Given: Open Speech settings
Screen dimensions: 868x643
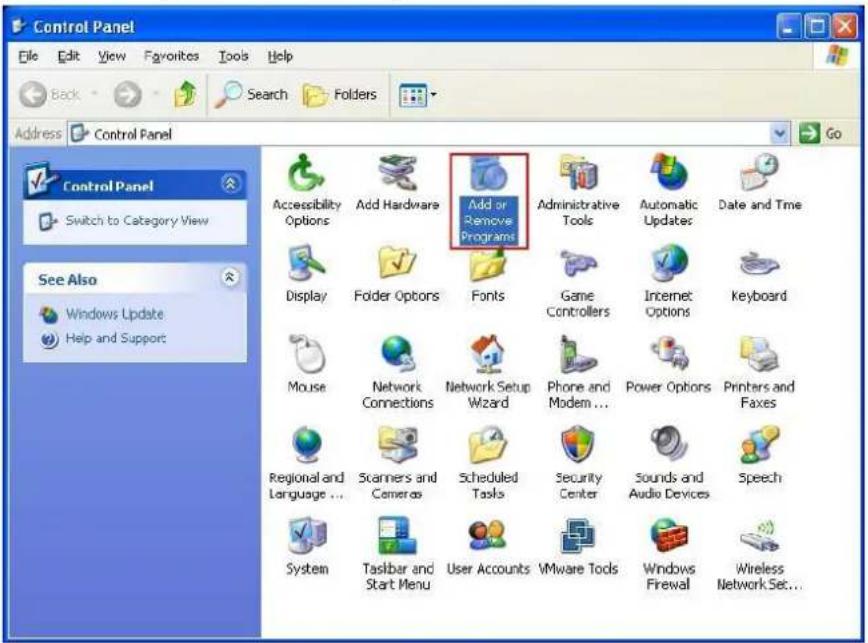Looking at the screenshot, I should (x=759, y=455).
